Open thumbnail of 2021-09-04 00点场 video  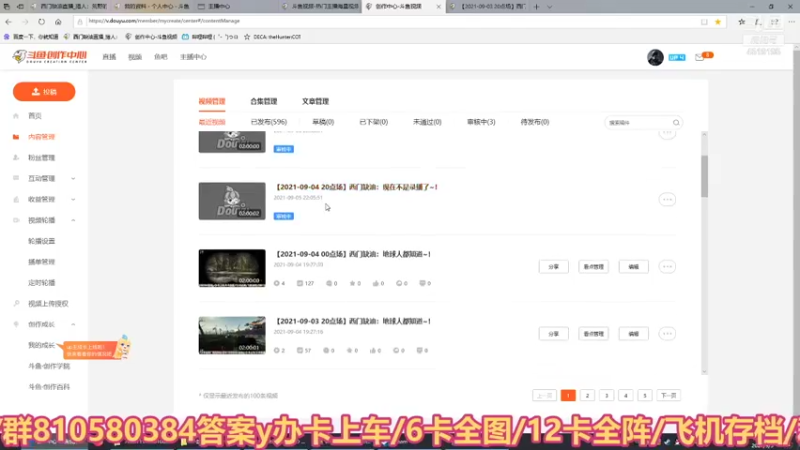[x=232, y=268]
